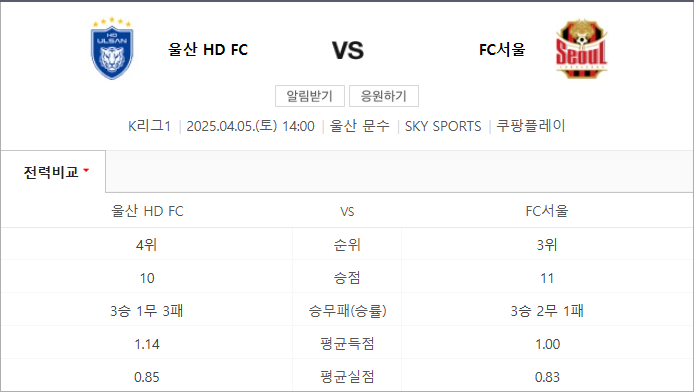694x392 pixels.
Task: Select the 울산 HD FC team name in the header
Action: point(208,50)
